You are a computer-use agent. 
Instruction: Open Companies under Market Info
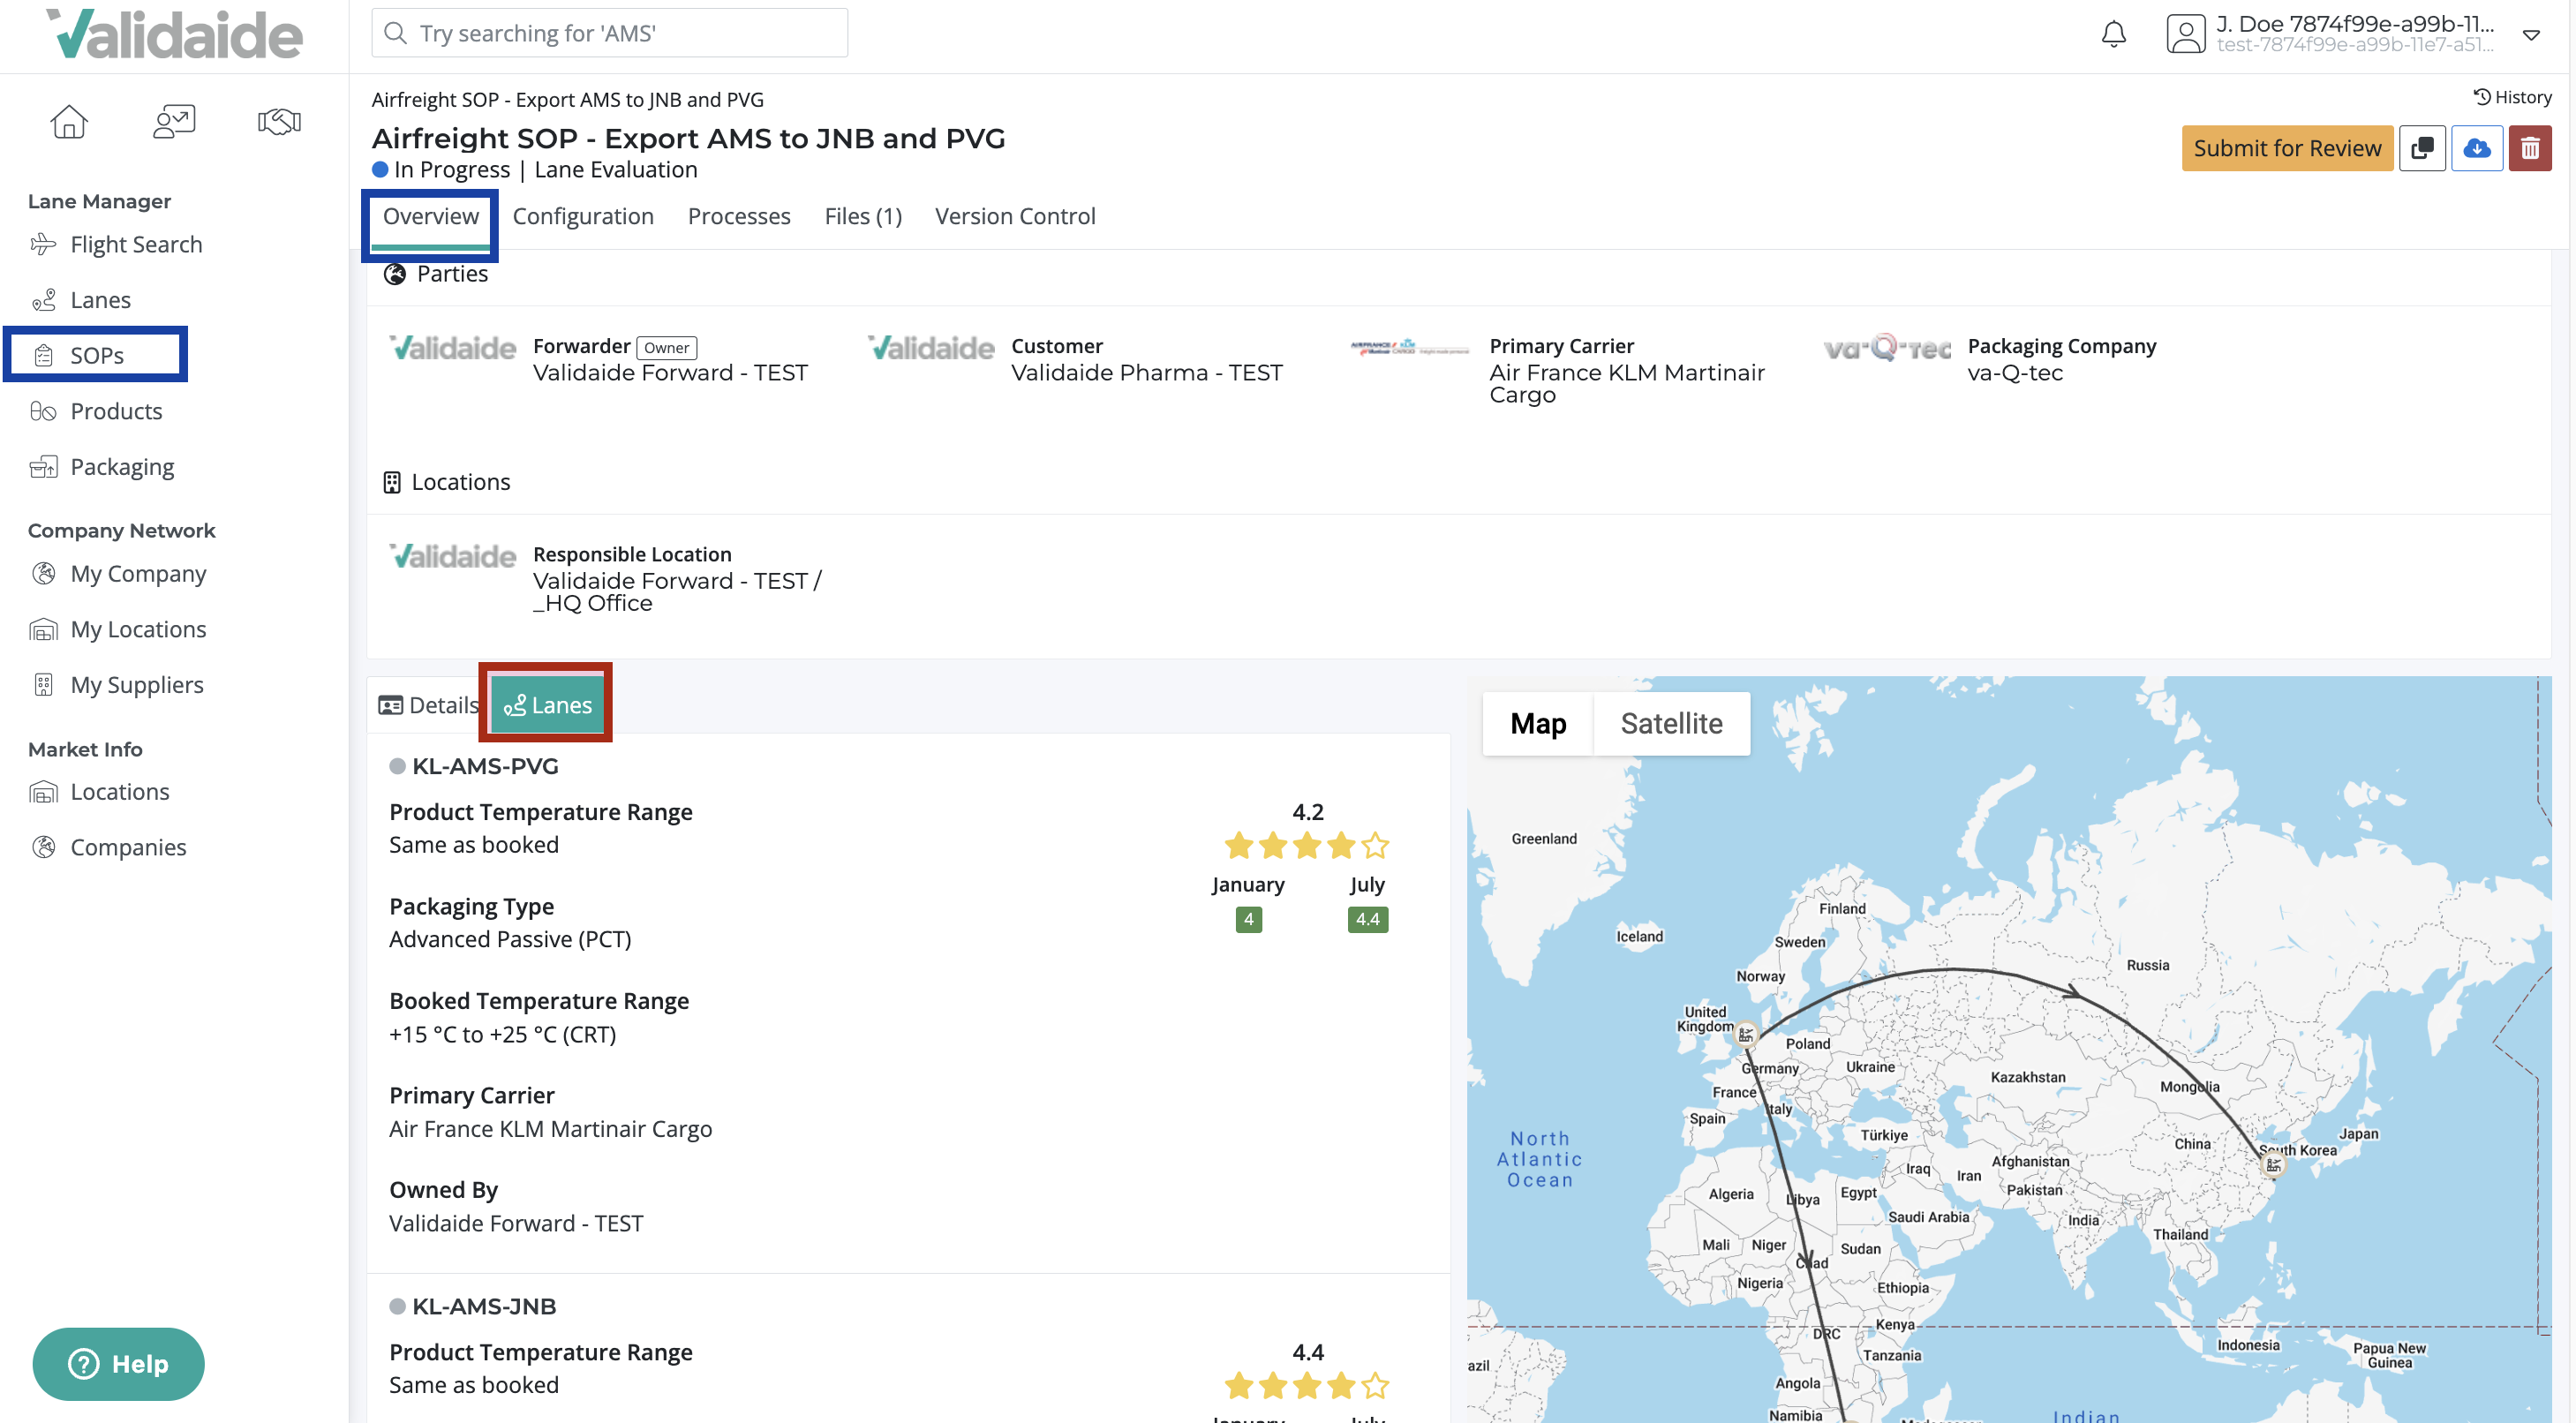pos(128,847)
